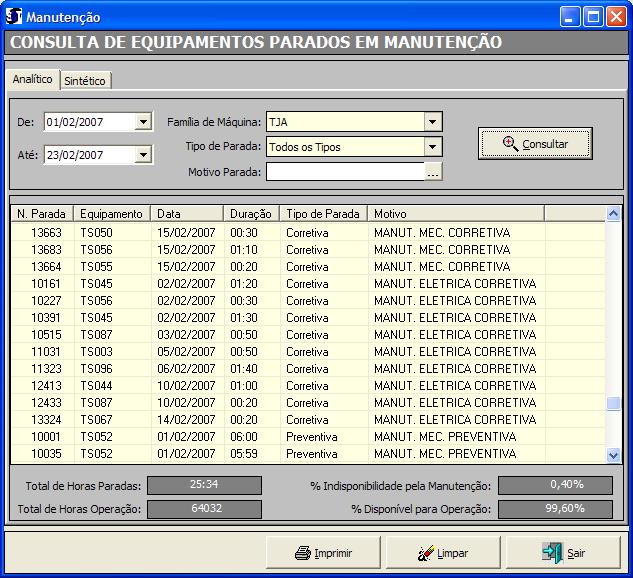Click the printer icon on Imprimir

(x=303, y=553)
